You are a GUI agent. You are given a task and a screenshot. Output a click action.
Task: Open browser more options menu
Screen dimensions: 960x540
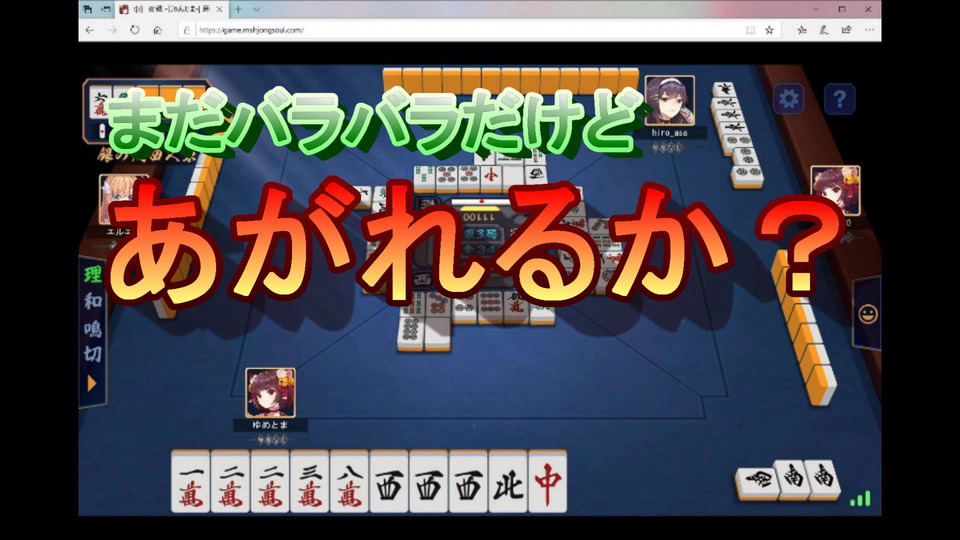tap(869, 30)
